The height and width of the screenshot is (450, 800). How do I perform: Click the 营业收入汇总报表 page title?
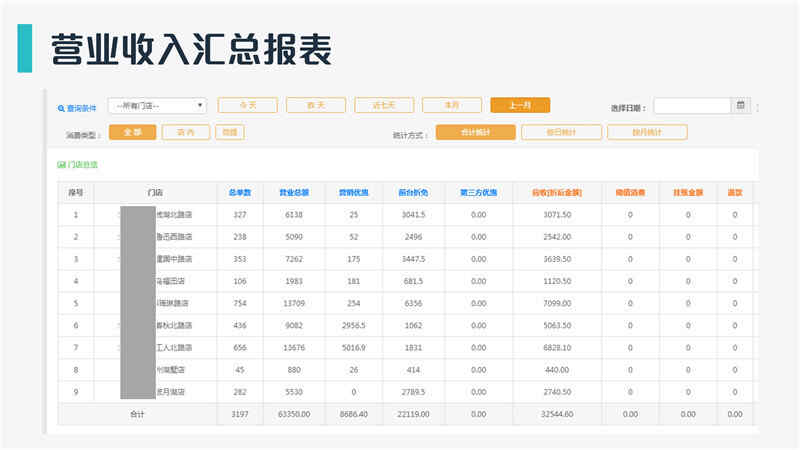(x=191, y=49)
